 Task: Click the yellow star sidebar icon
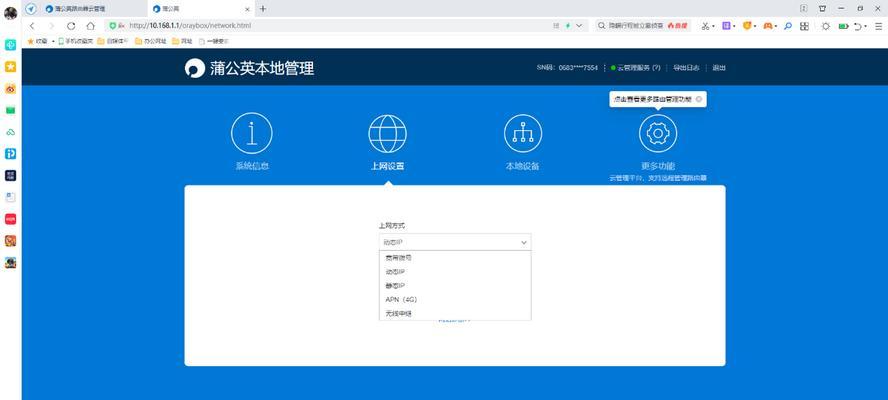10,67
